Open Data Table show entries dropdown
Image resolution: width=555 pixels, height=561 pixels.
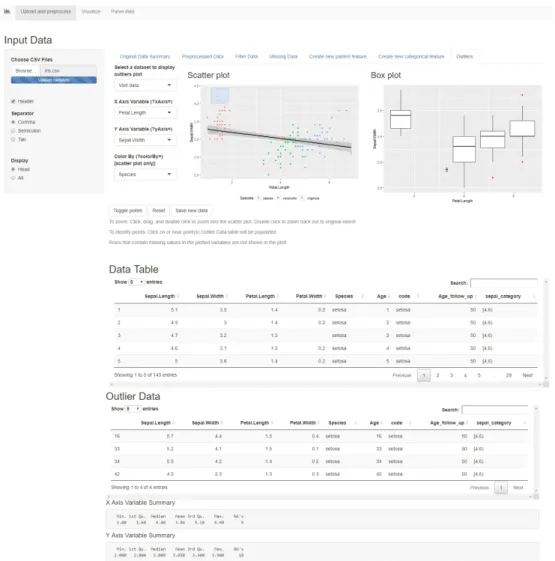click(x=136, y=282)
